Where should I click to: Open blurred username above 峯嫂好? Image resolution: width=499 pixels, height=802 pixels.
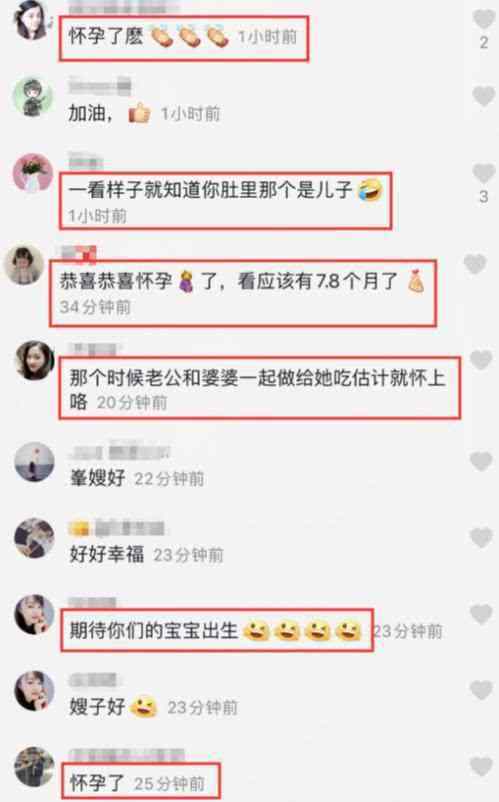click(120, 452)
